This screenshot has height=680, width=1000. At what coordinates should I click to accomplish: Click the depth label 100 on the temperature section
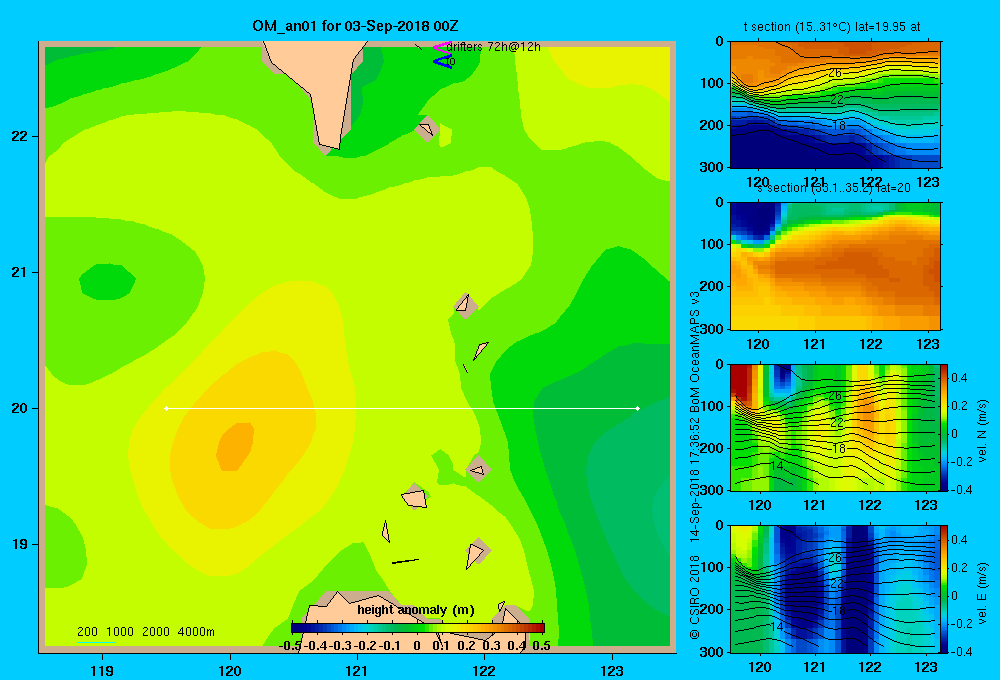(x=713, y=83)
